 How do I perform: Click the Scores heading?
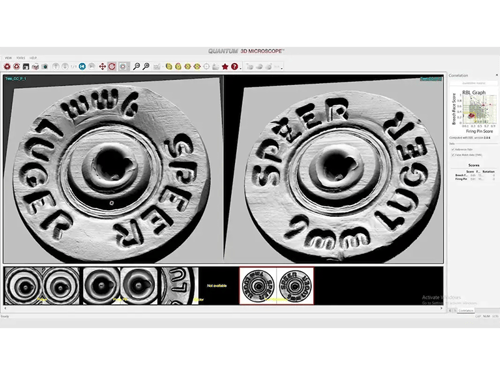point(474,165)
